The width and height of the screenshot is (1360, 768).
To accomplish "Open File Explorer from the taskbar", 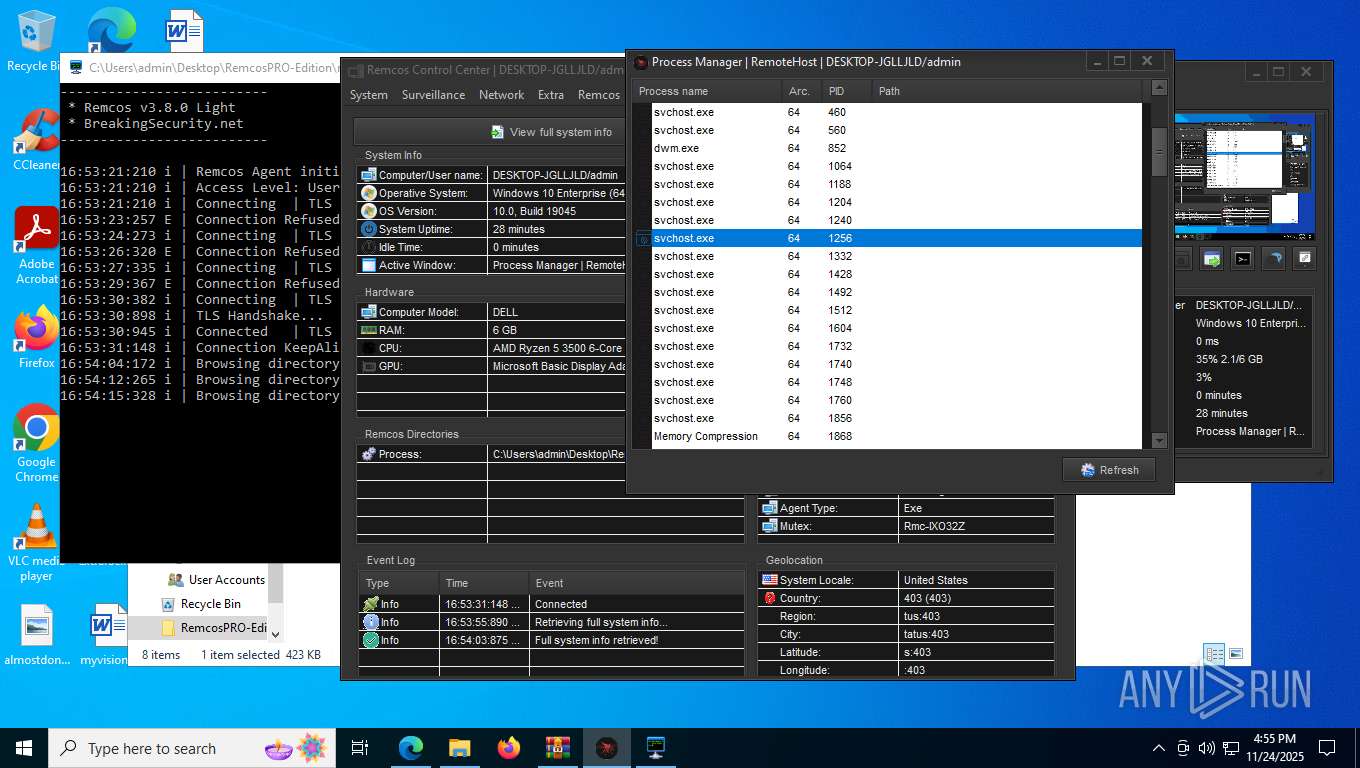I will (x=459, y=747).
